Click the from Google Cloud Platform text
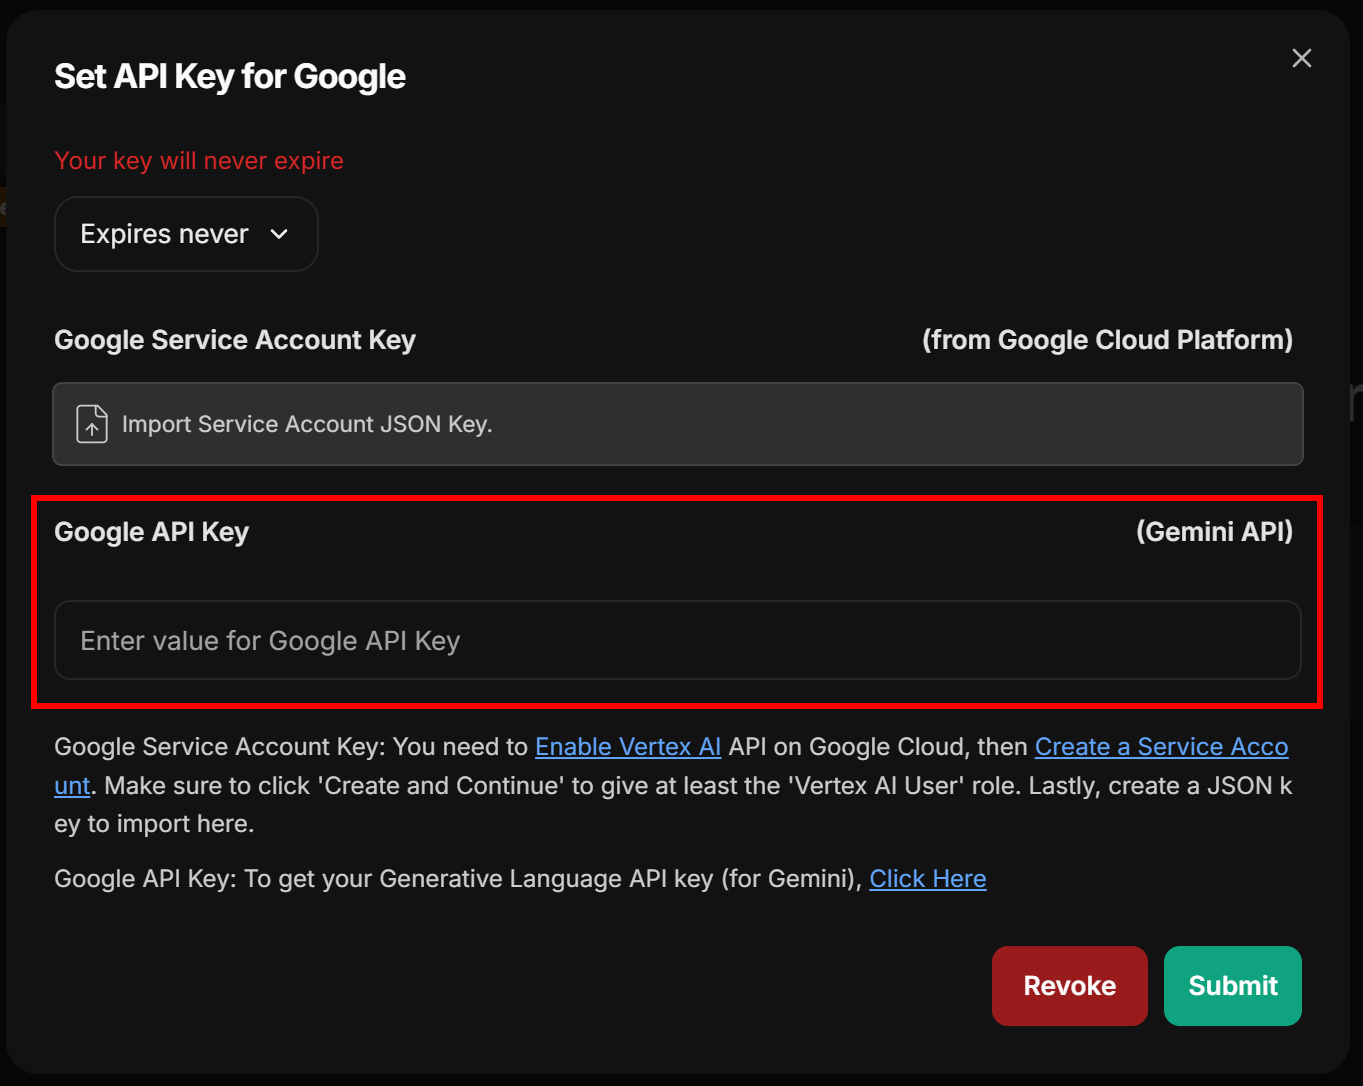This screenshot has height=1086, width=1363. click(x=1107, y=340)
